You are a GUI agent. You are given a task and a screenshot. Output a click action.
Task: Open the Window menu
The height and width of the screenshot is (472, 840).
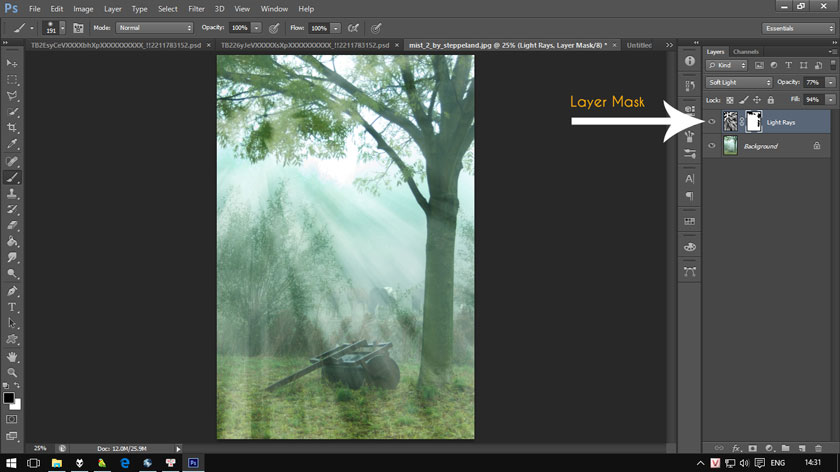point(274,9)
